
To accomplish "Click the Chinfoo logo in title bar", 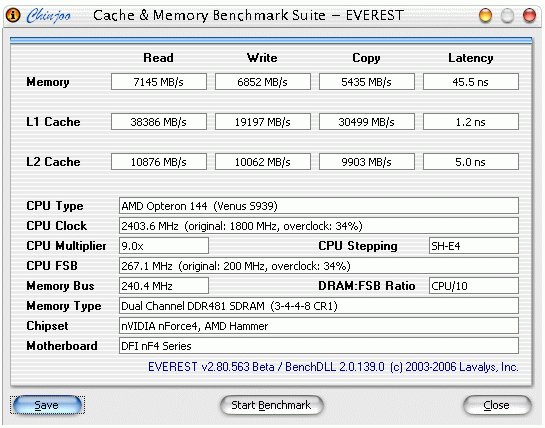I will point(49,16).
